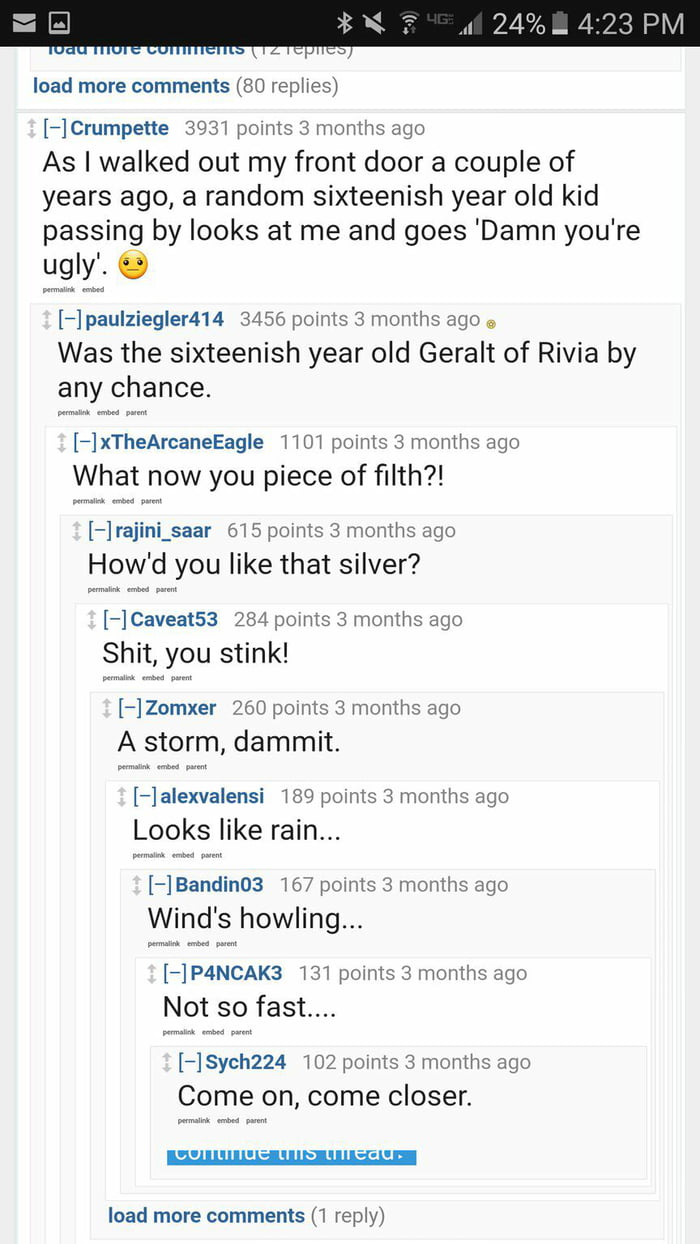The height and width of the screenshot is (1244, 700).
Task: Click the gold badge after paulziegler414's timestamp
Action: [491, 322]
